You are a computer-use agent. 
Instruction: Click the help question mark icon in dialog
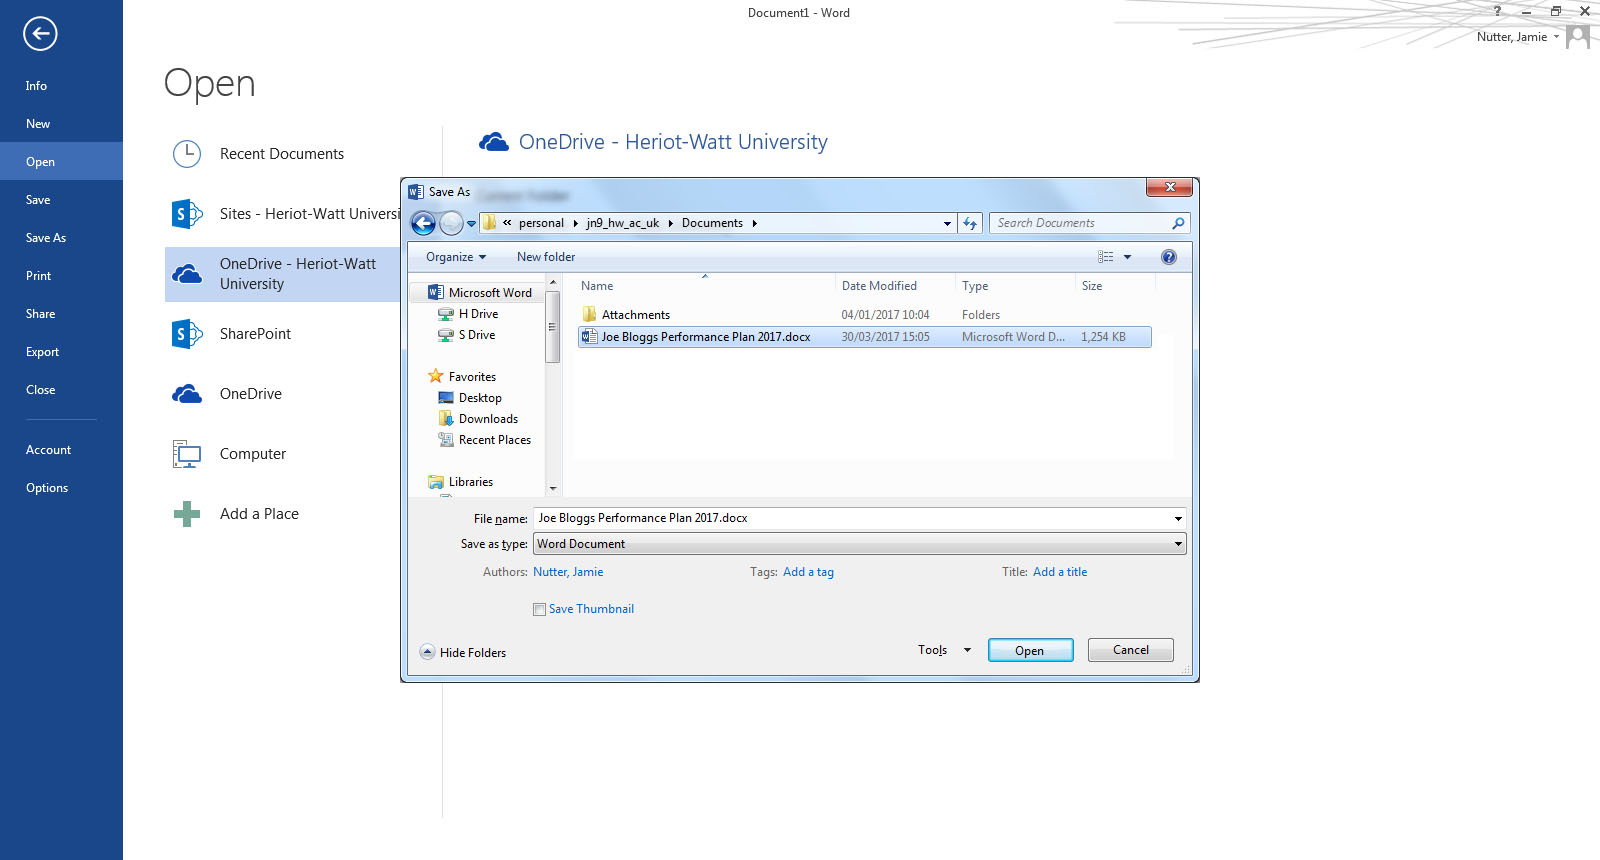pos(1169,257)
